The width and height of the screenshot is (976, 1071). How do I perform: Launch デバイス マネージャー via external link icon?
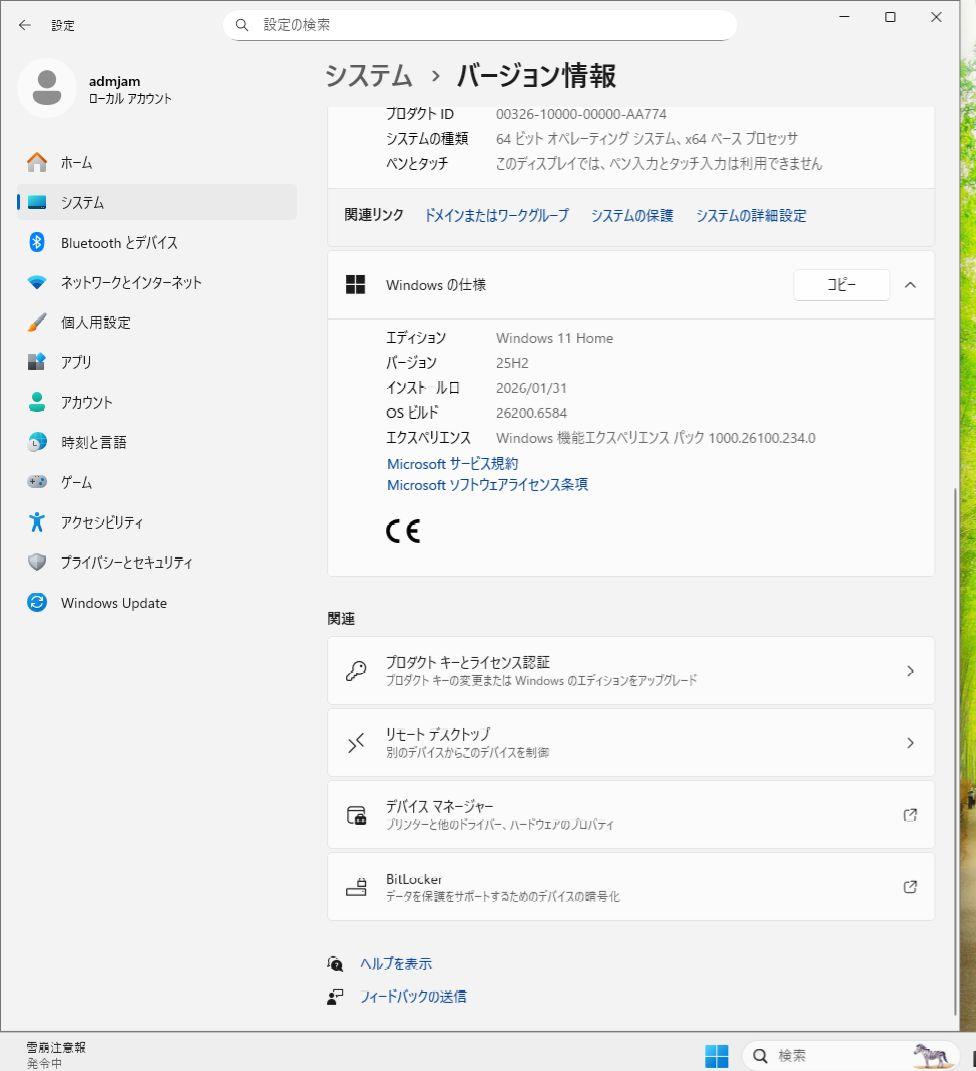pos(910,815)
